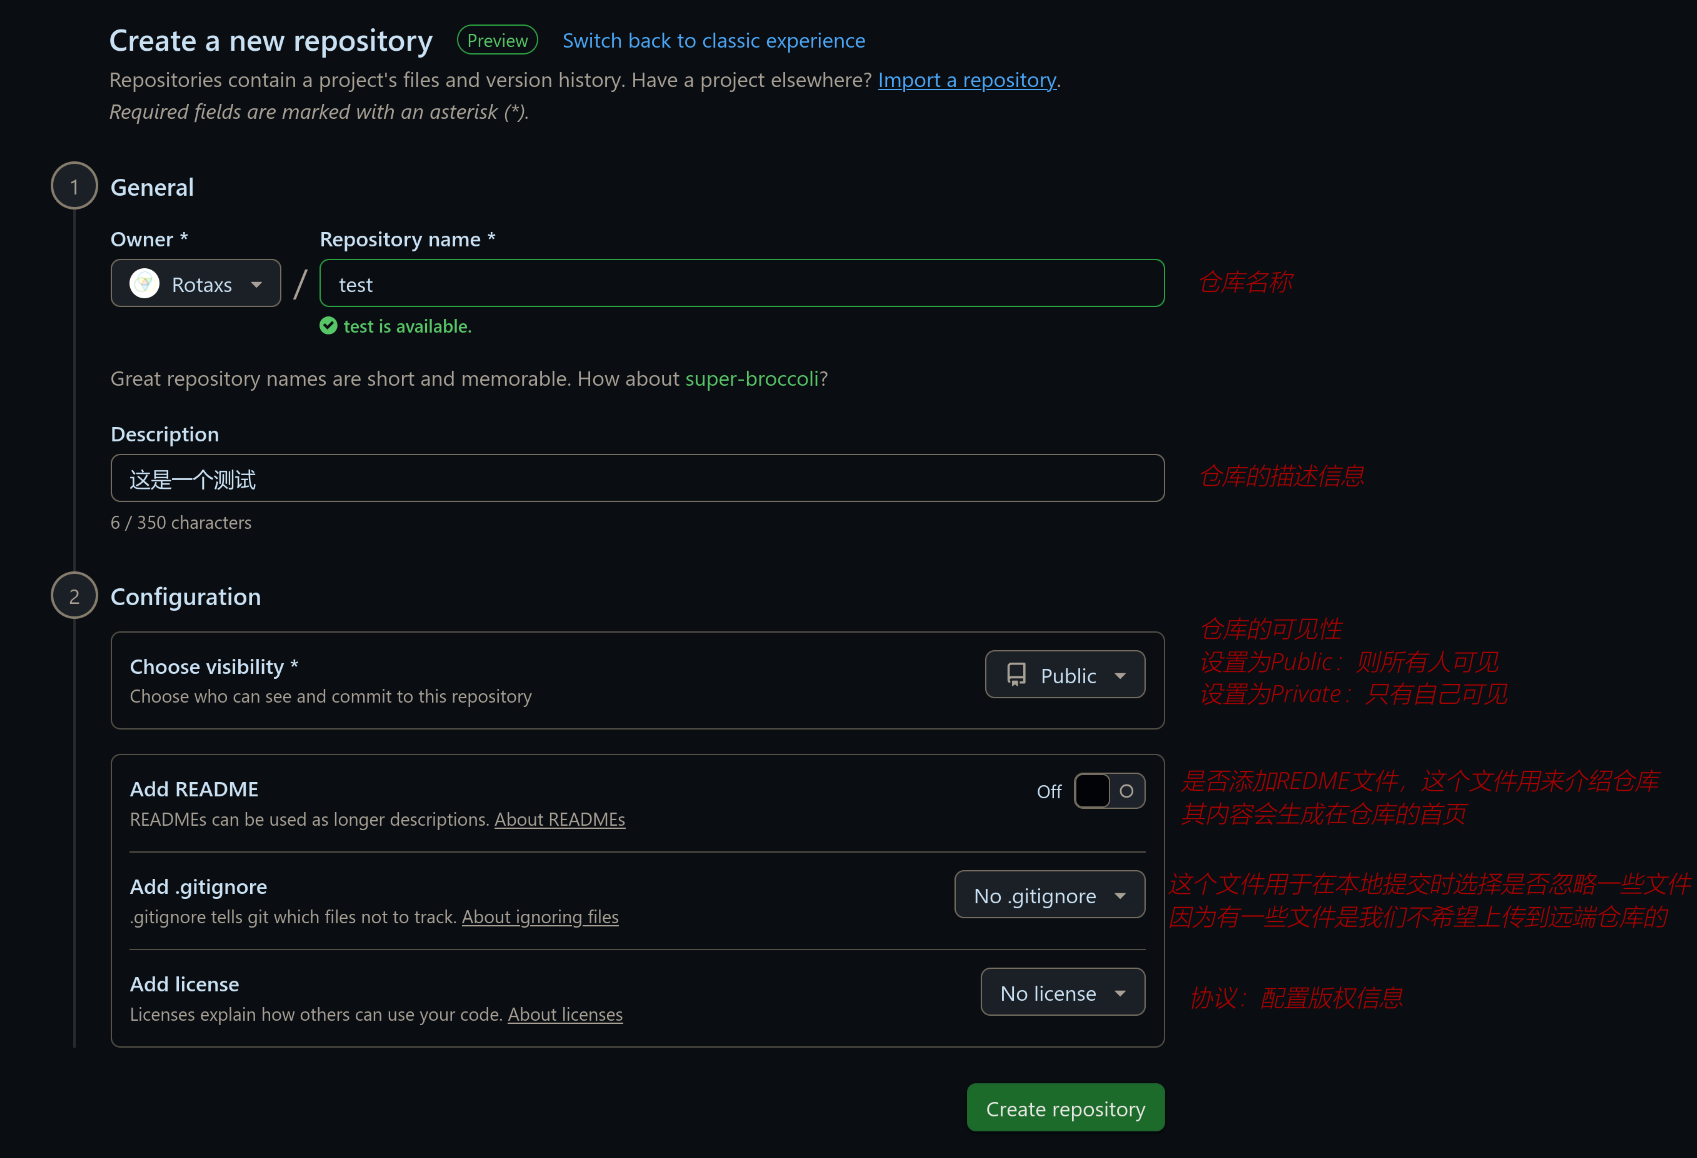The image size is (1697, 1158).
Task: Open the Public visibility dropdown
Action: click(1065, 675)
